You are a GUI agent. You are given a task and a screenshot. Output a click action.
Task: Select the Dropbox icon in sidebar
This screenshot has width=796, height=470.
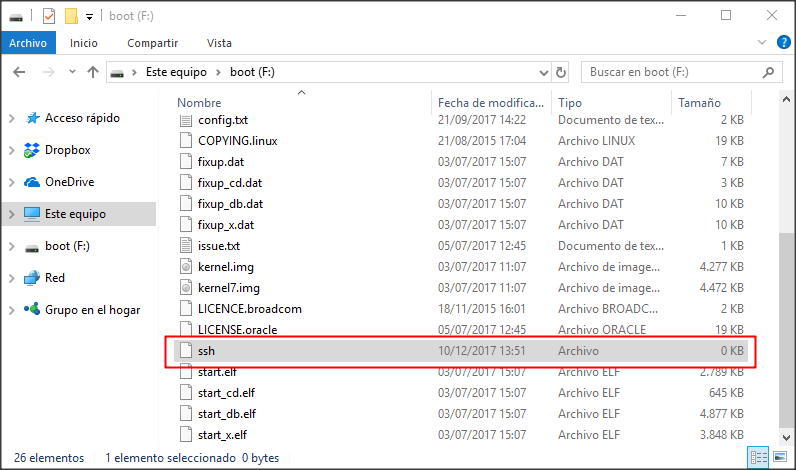coord(31,150)
